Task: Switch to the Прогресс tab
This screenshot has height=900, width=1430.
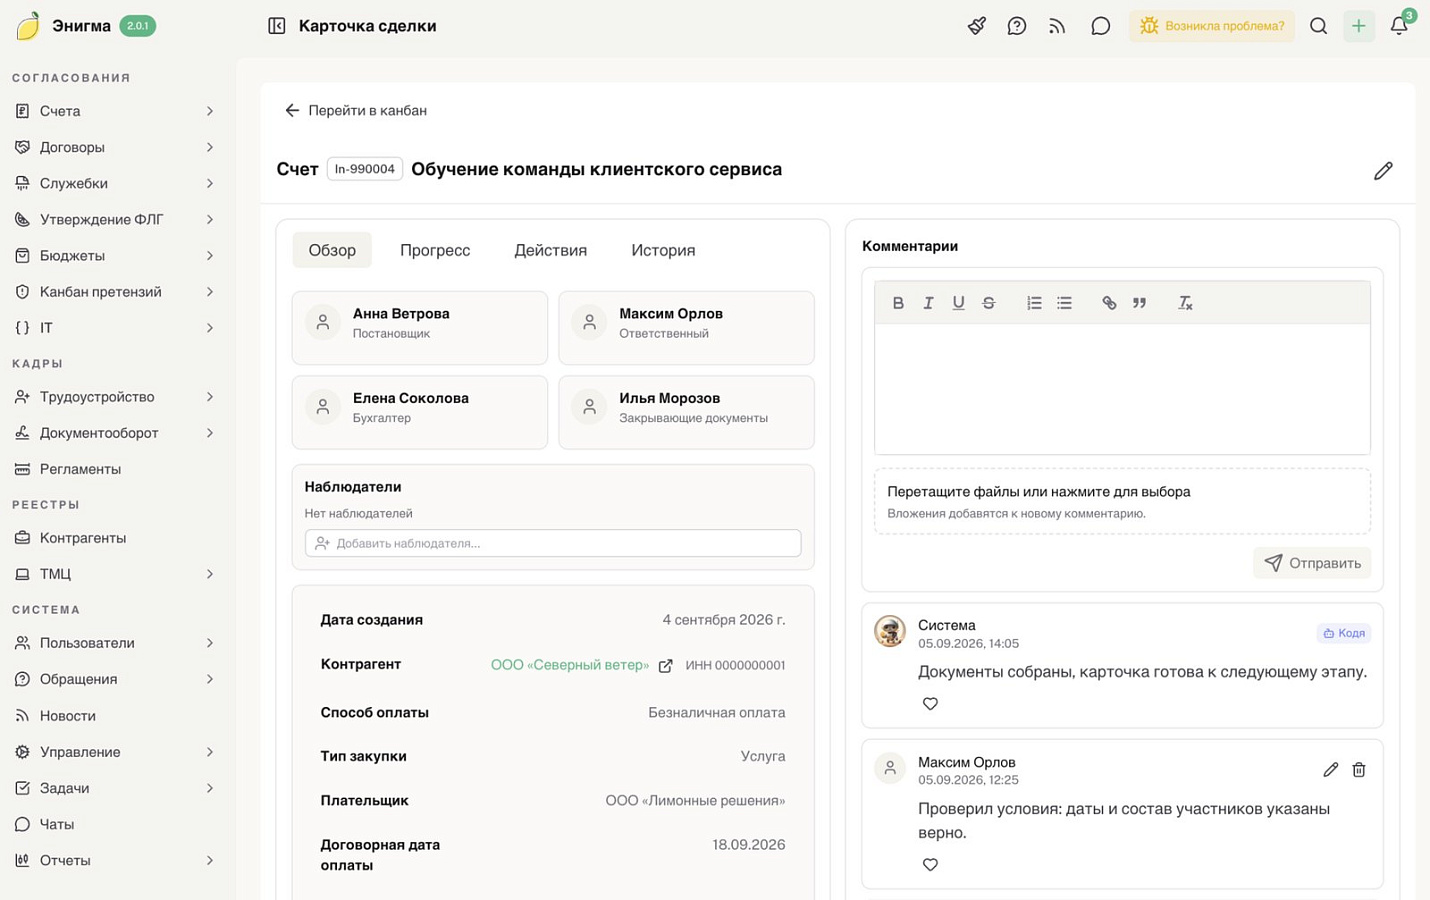Action: (435, 250)
